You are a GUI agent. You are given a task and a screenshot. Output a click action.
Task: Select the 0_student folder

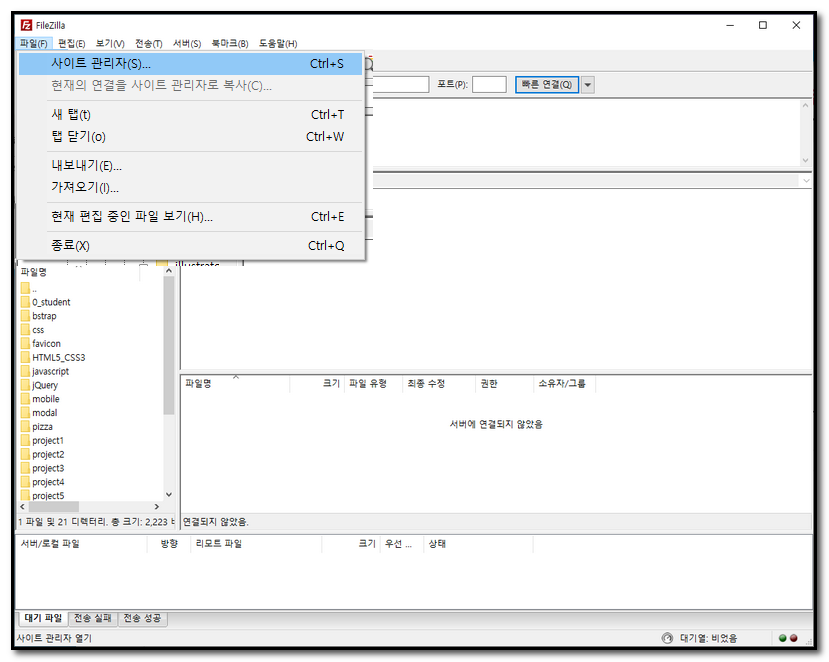(50, 302)
